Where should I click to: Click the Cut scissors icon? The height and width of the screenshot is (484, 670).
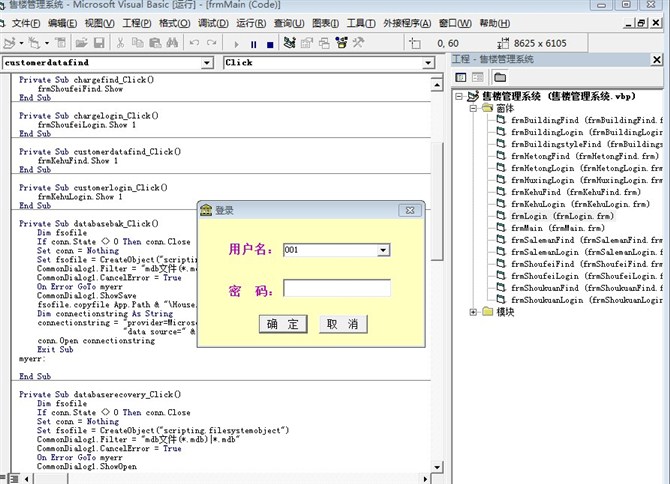pos(120,43)
